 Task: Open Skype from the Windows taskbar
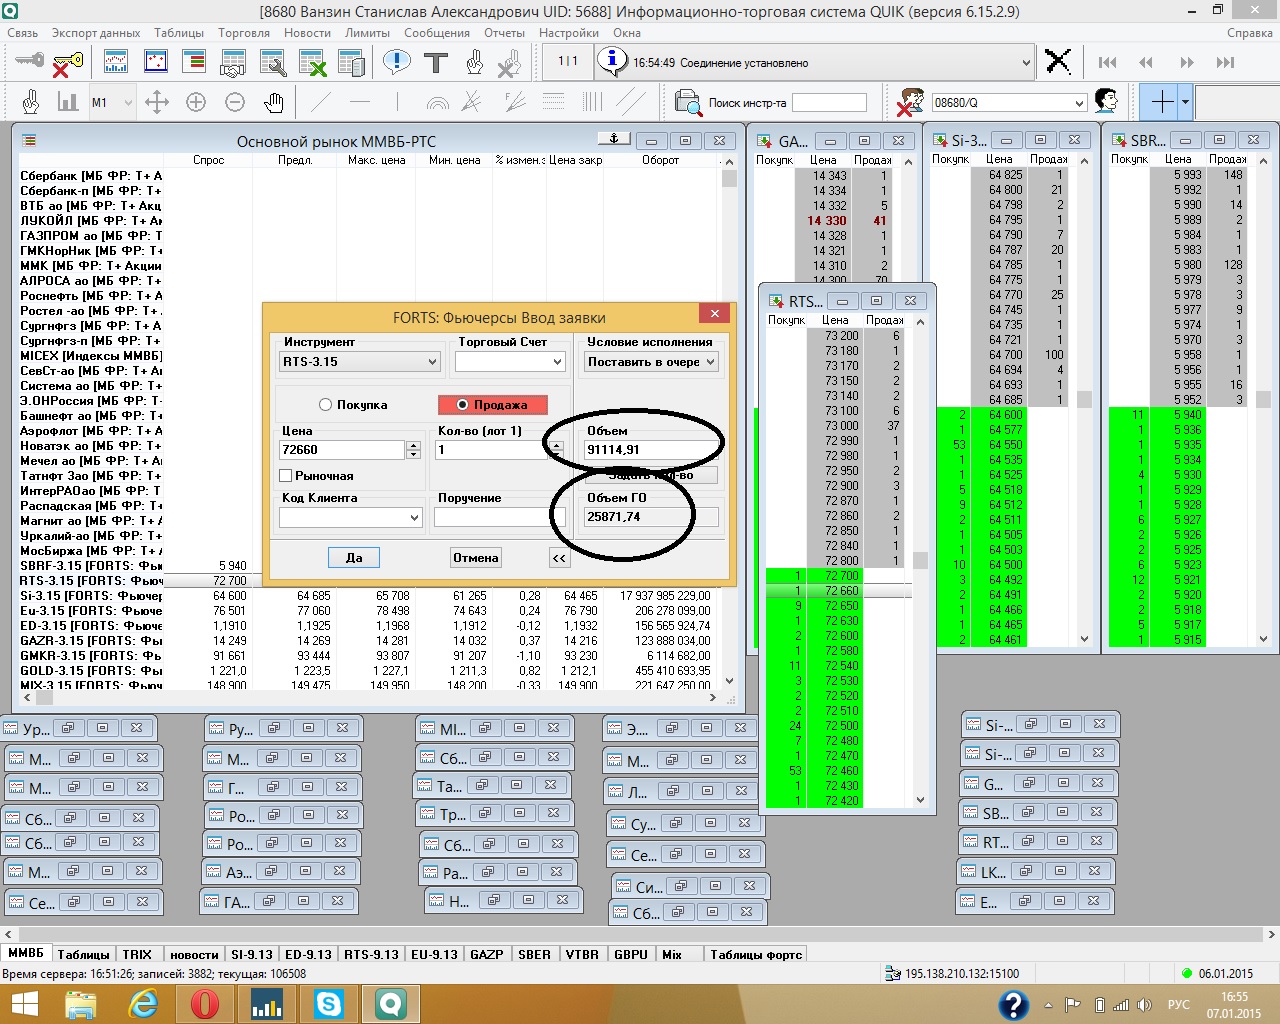(328, 1003)
